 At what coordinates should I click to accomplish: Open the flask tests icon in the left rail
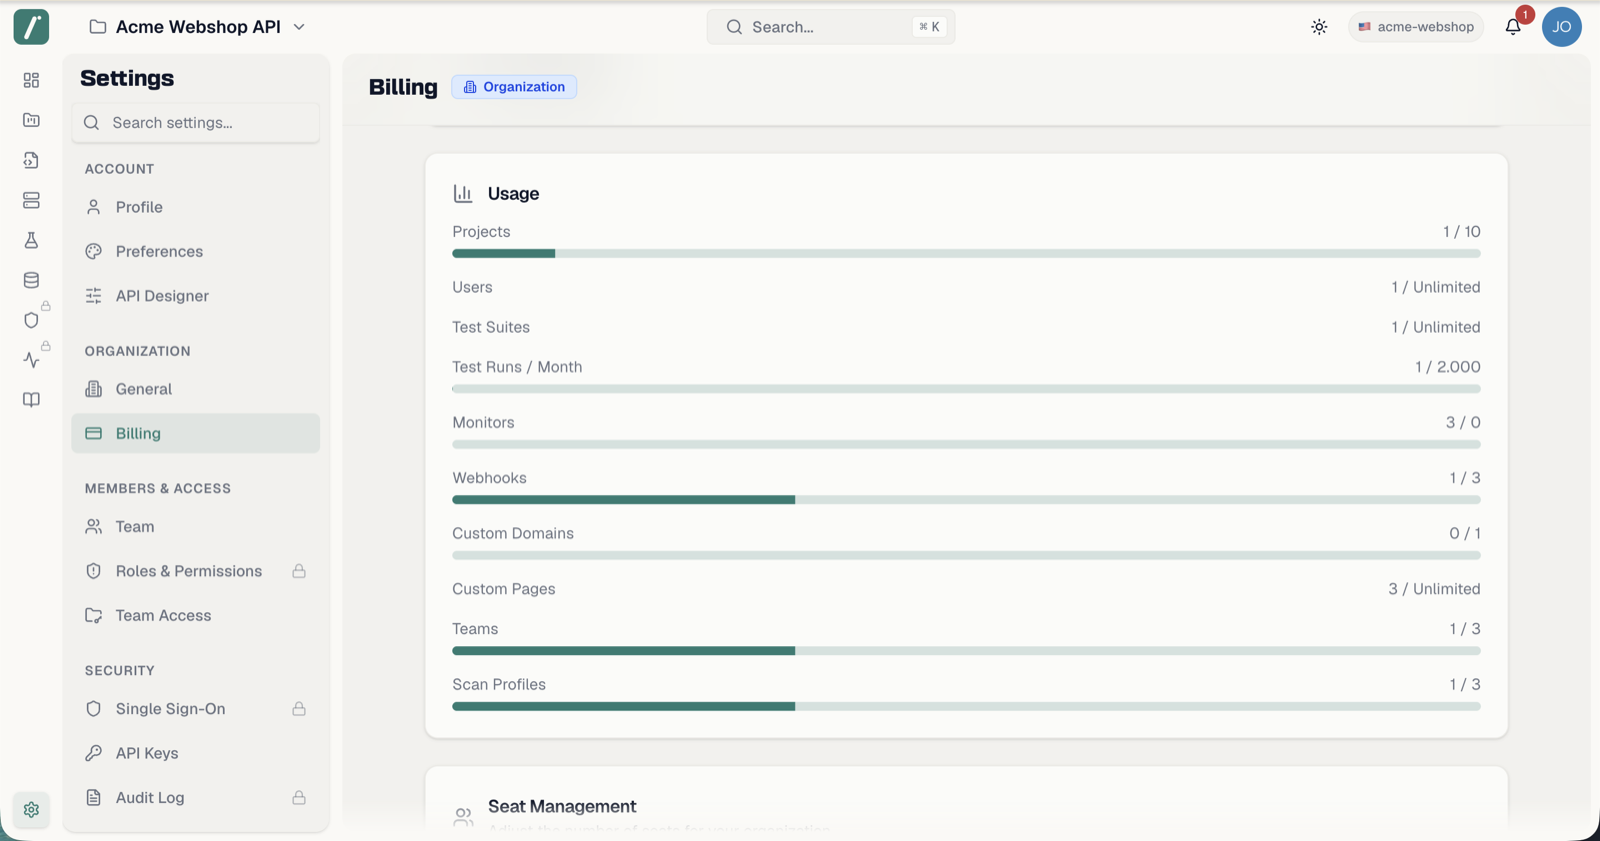coord(31,240)
